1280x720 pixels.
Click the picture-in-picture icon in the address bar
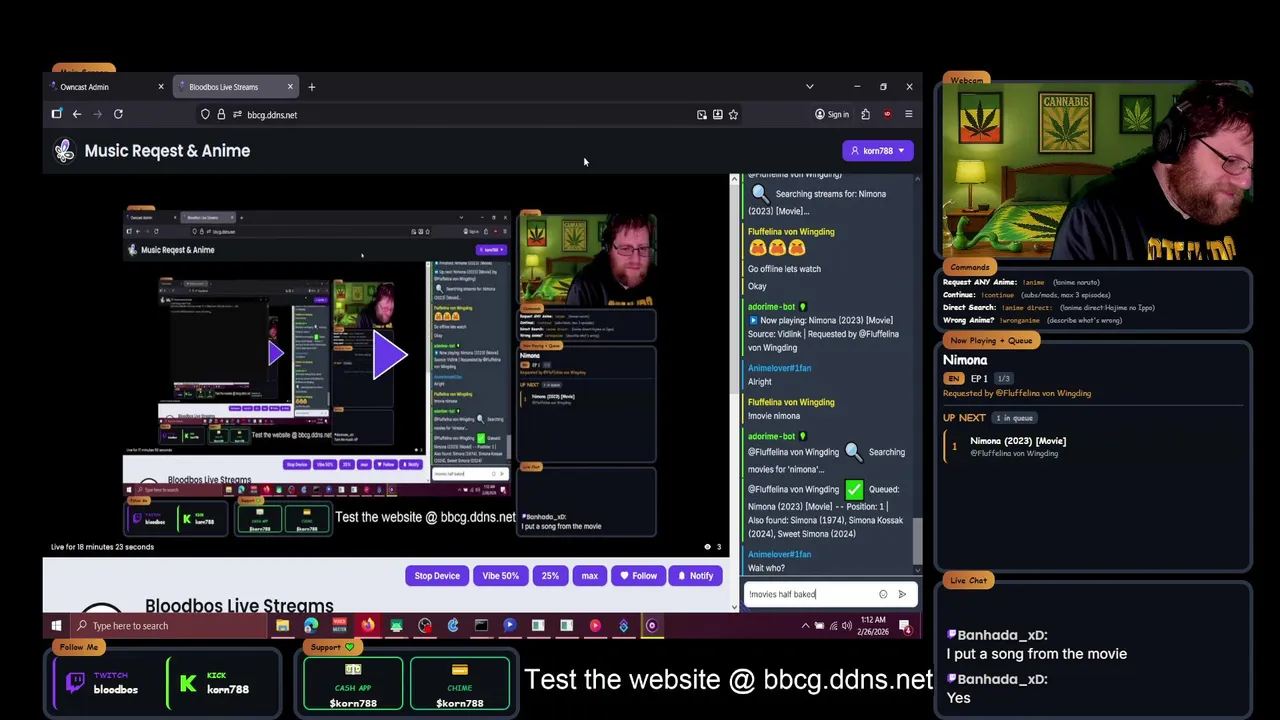click(701, 114)
